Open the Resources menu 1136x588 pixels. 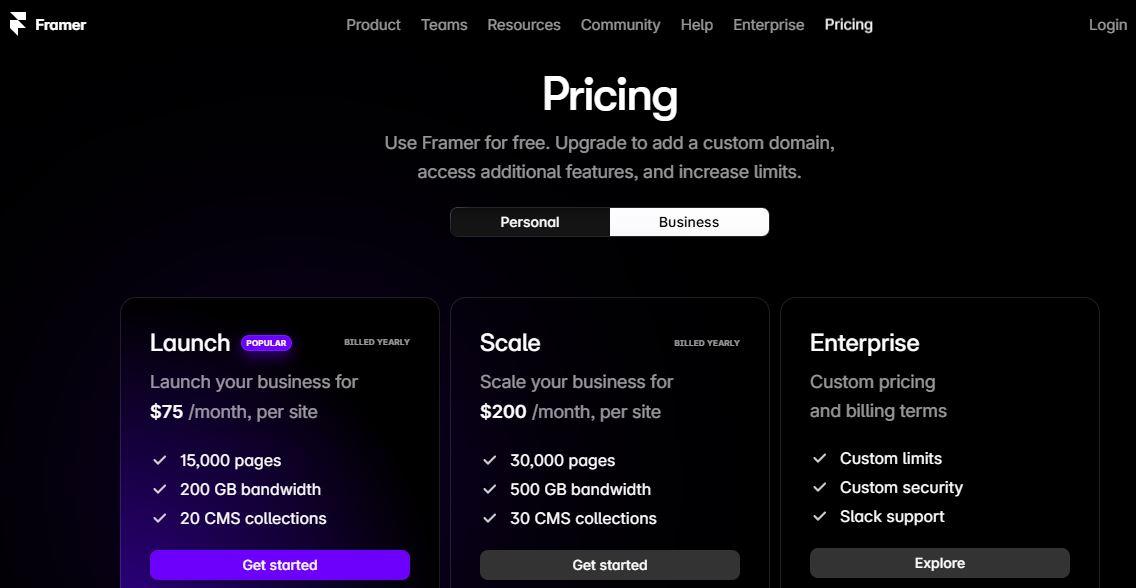(x=524, y=25)
